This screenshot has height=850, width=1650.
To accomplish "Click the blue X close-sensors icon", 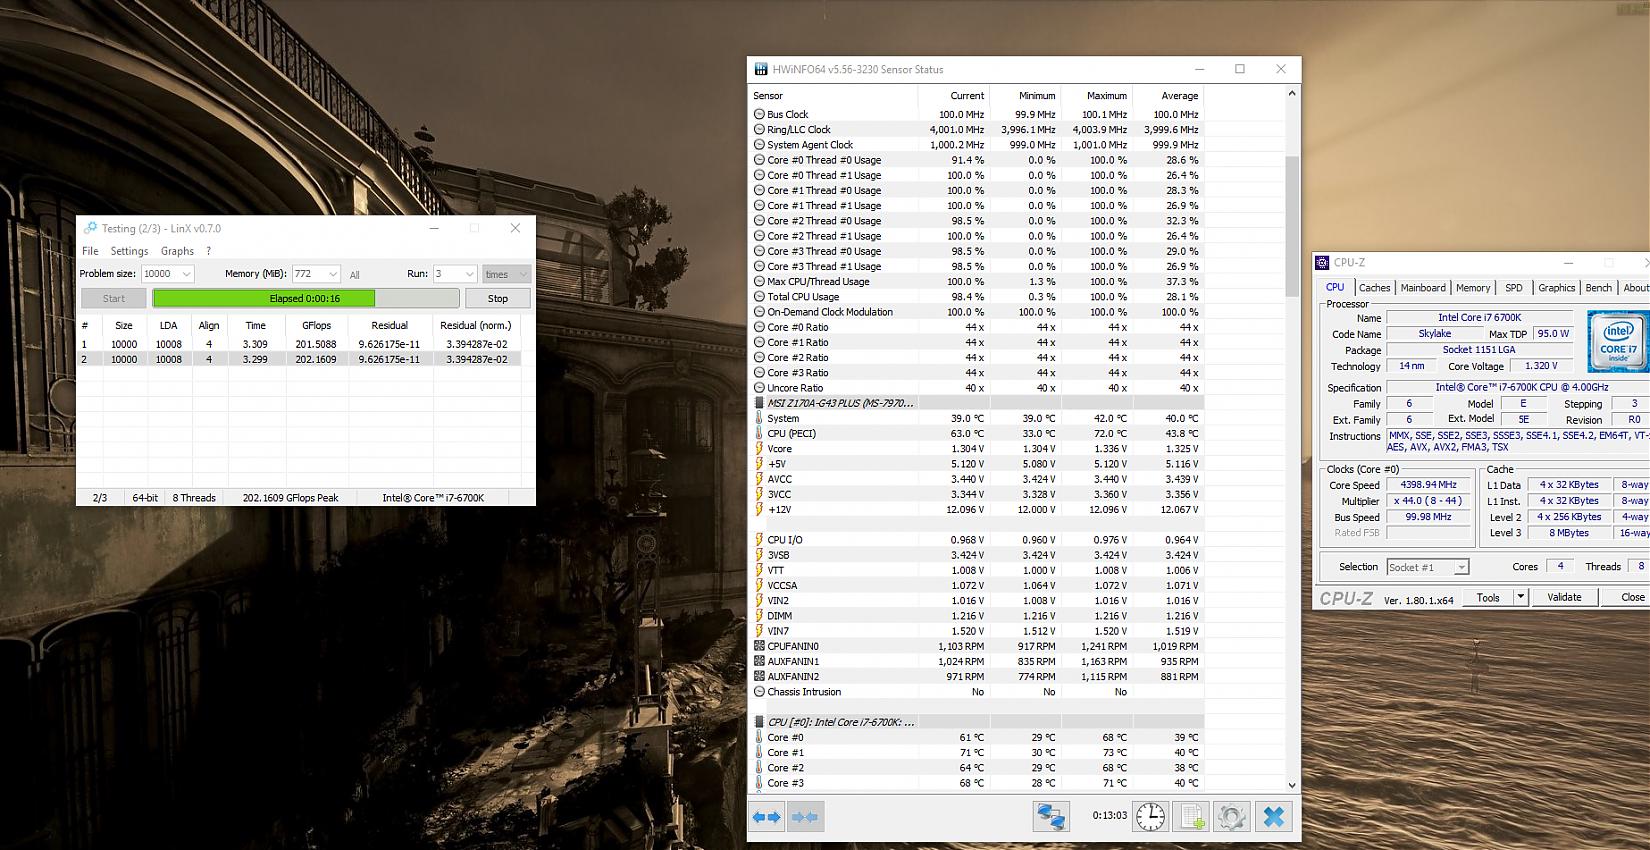I will (1273, 817).
